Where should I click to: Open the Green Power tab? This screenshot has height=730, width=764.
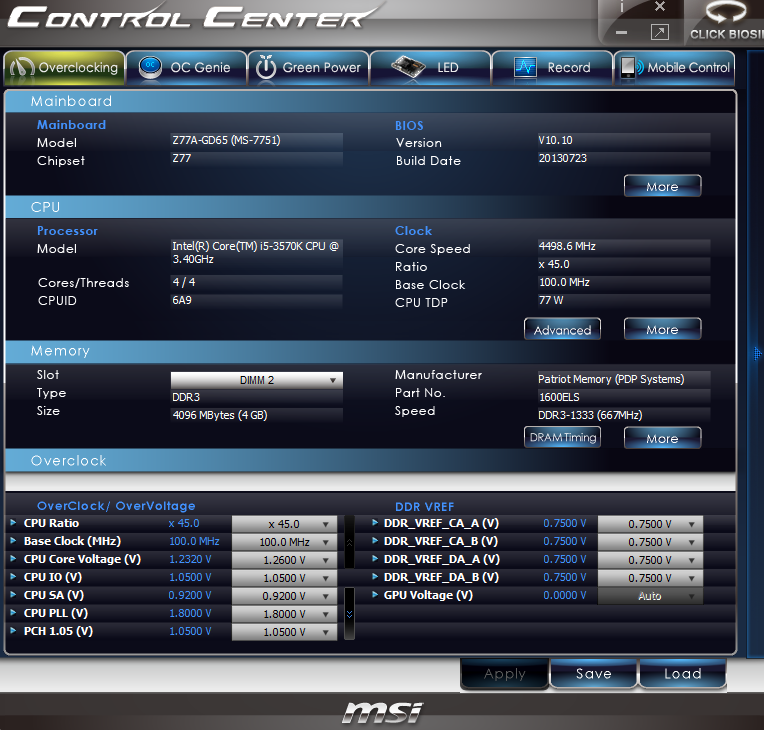point(308,68)
